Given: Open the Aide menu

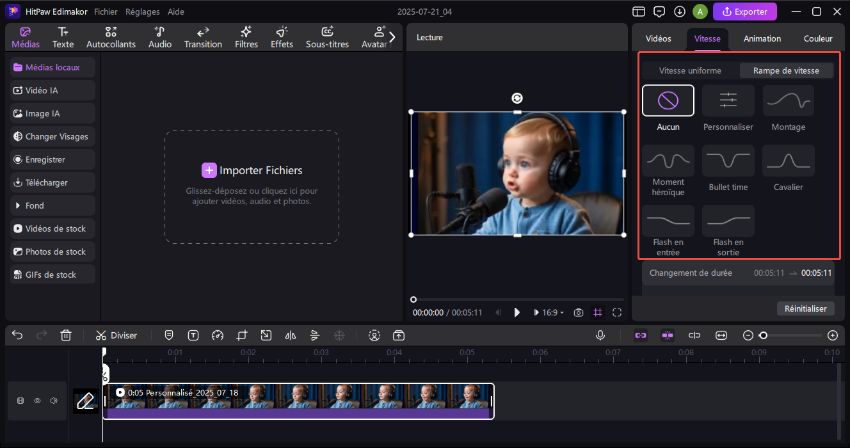Looking at the screenshot, I should tap(176, 11).
